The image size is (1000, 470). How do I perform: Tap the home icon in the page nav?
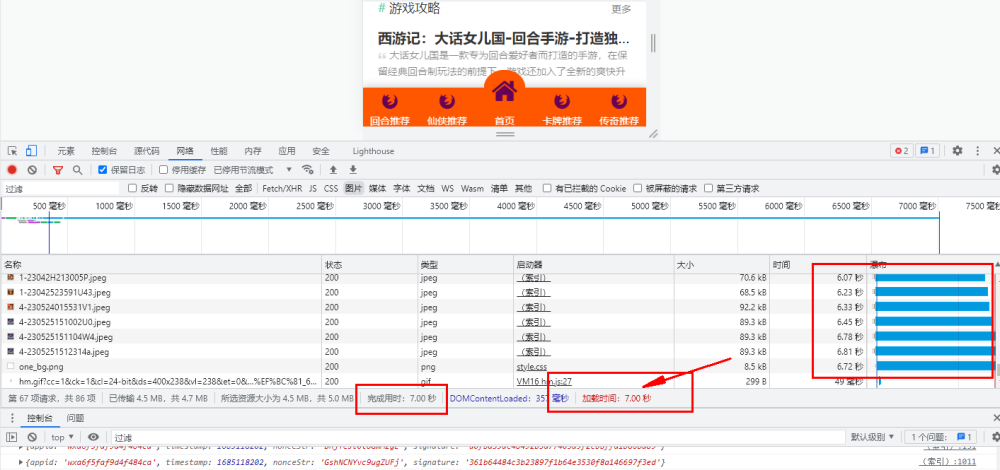point(504,91)
